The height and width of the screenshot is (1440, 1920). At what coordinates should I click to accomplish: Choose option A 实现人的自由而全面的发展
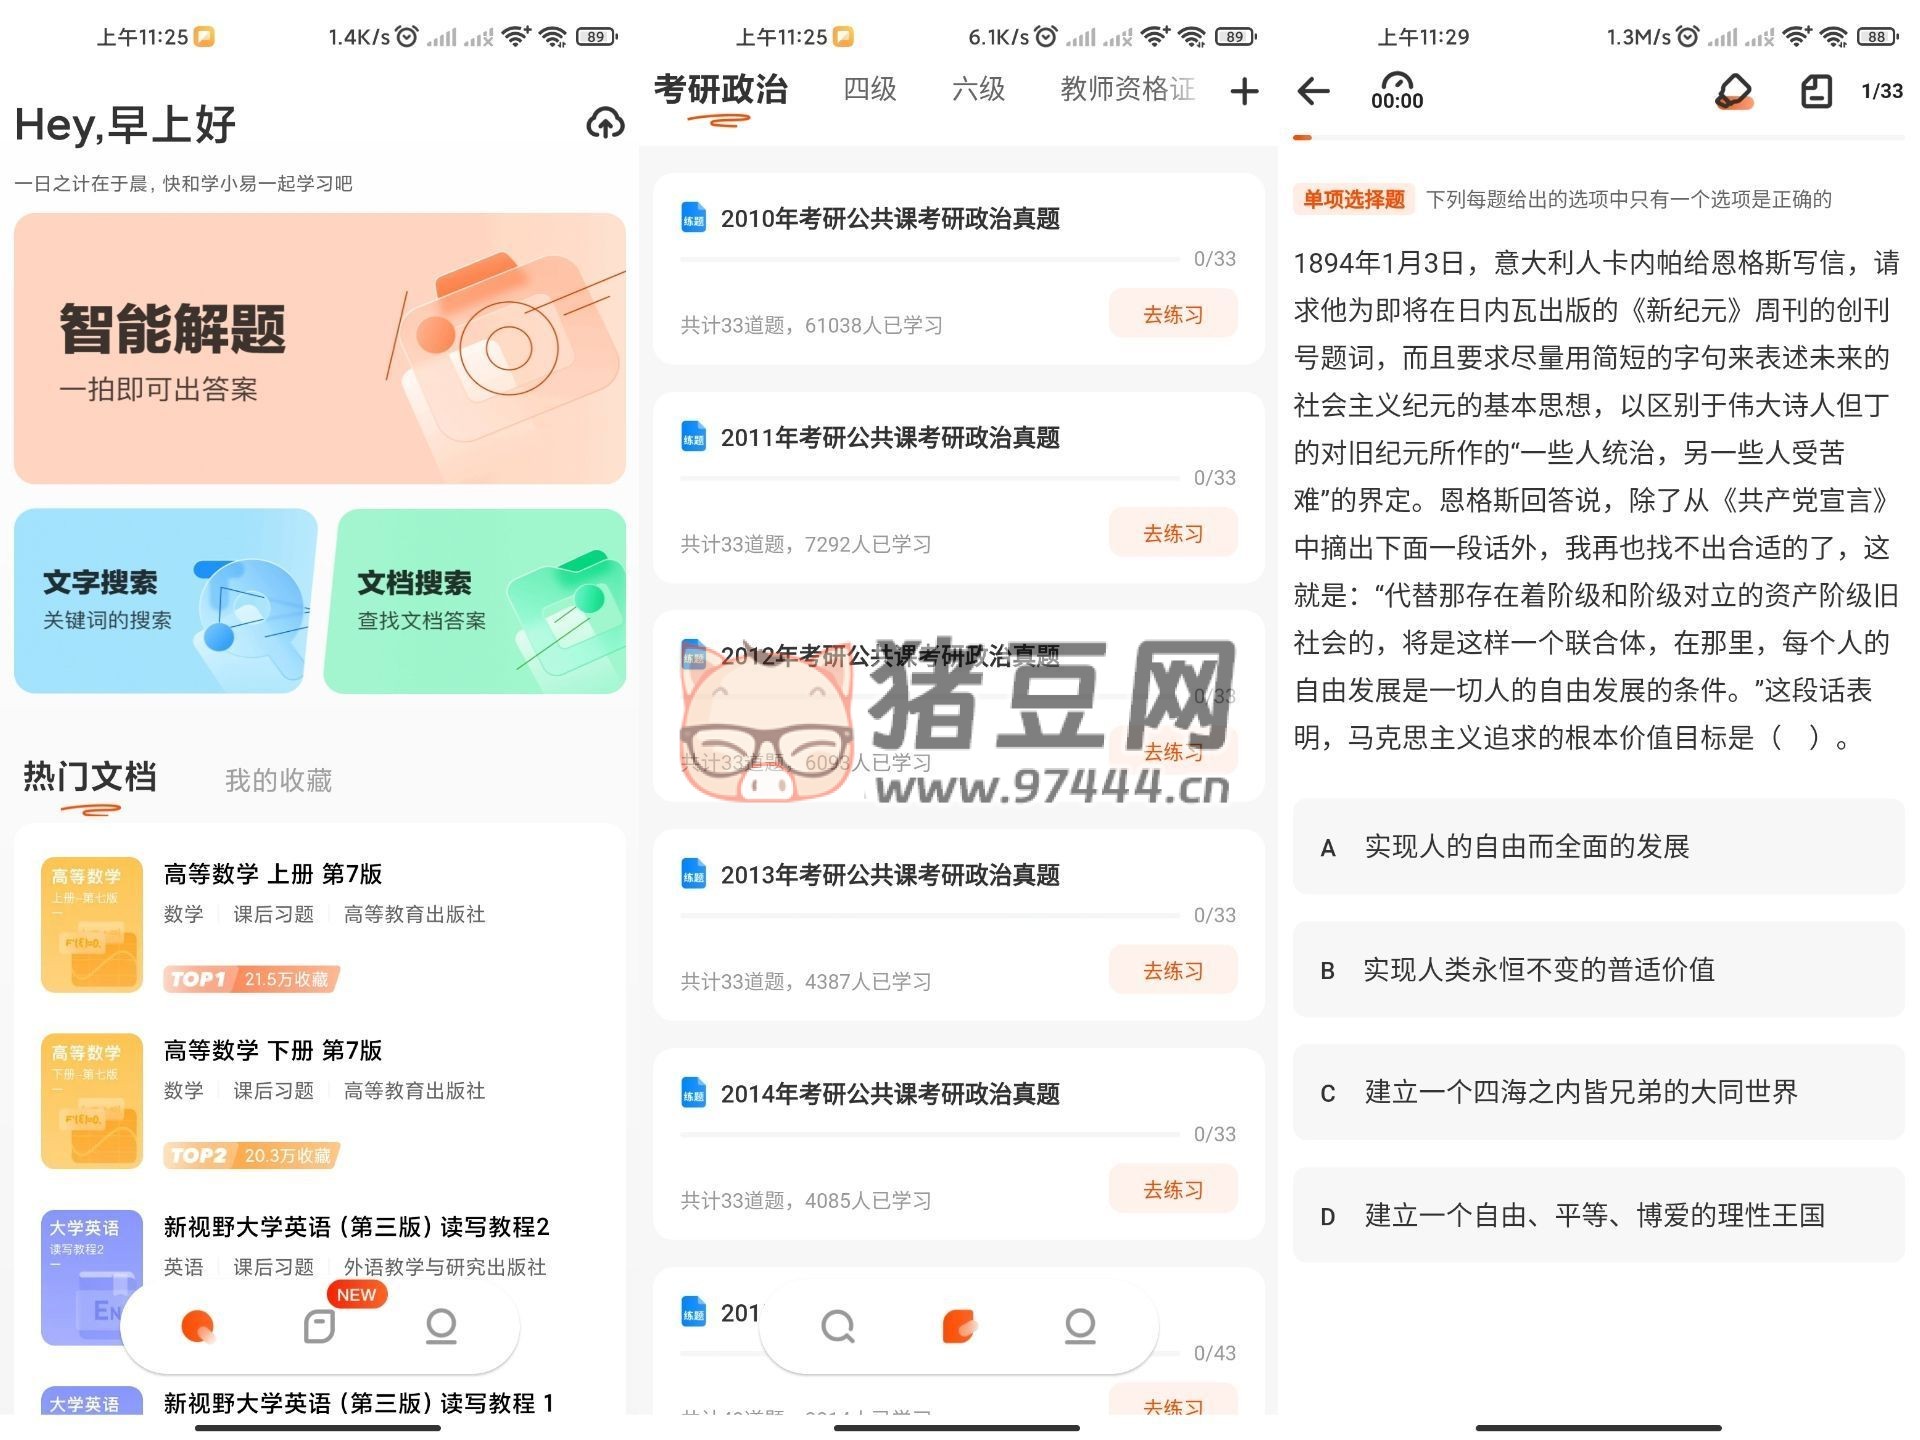coord(1598,846)
